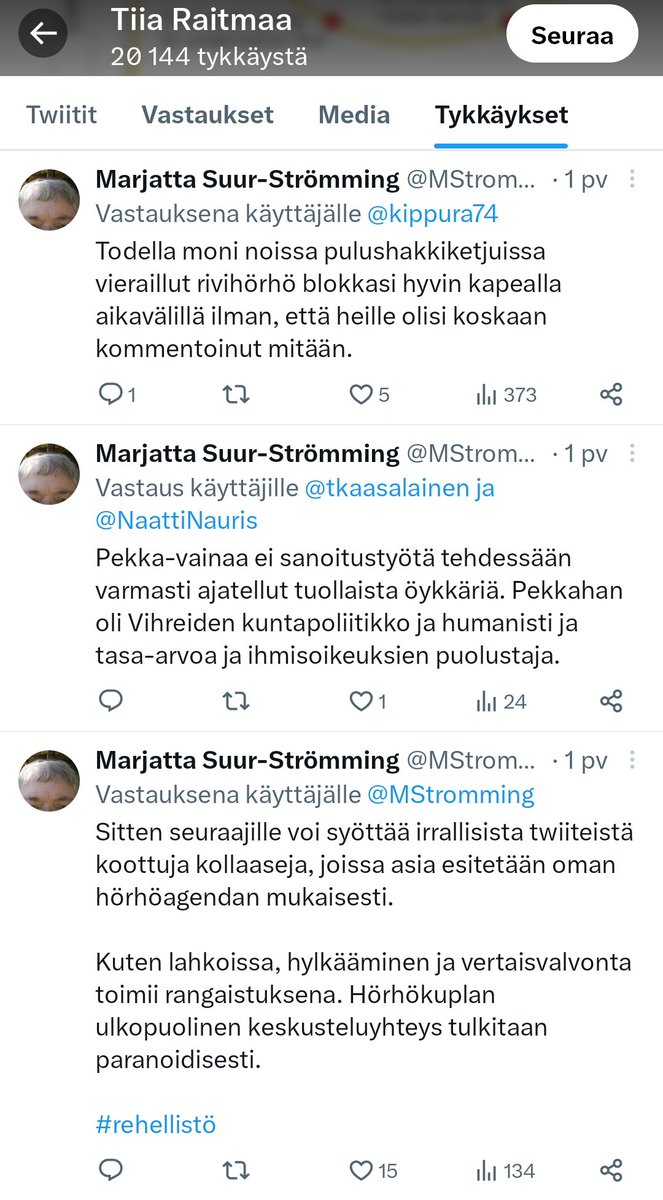Like the tweet with 5 likes
663x1200 pixels.
tap(361, 395)
